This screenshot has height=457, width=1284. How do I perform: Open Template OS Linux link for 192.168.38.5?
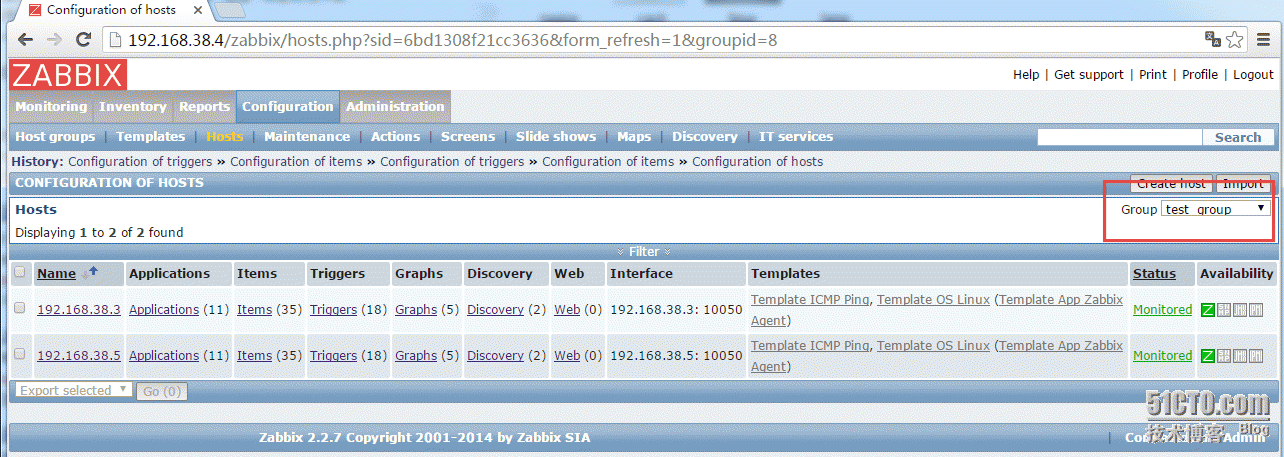pyautogui.click(x=933, y=346)
